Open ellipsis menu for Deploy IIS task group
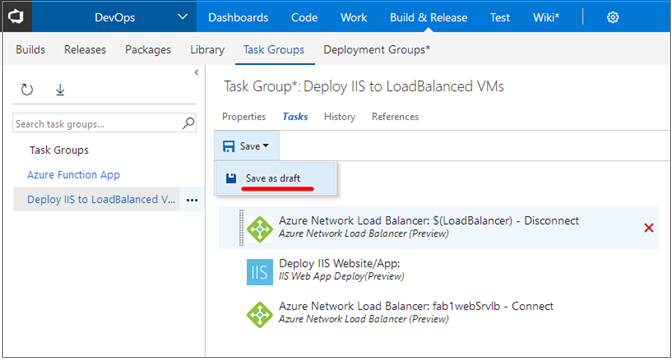672x360 pixels. point(192,200)
